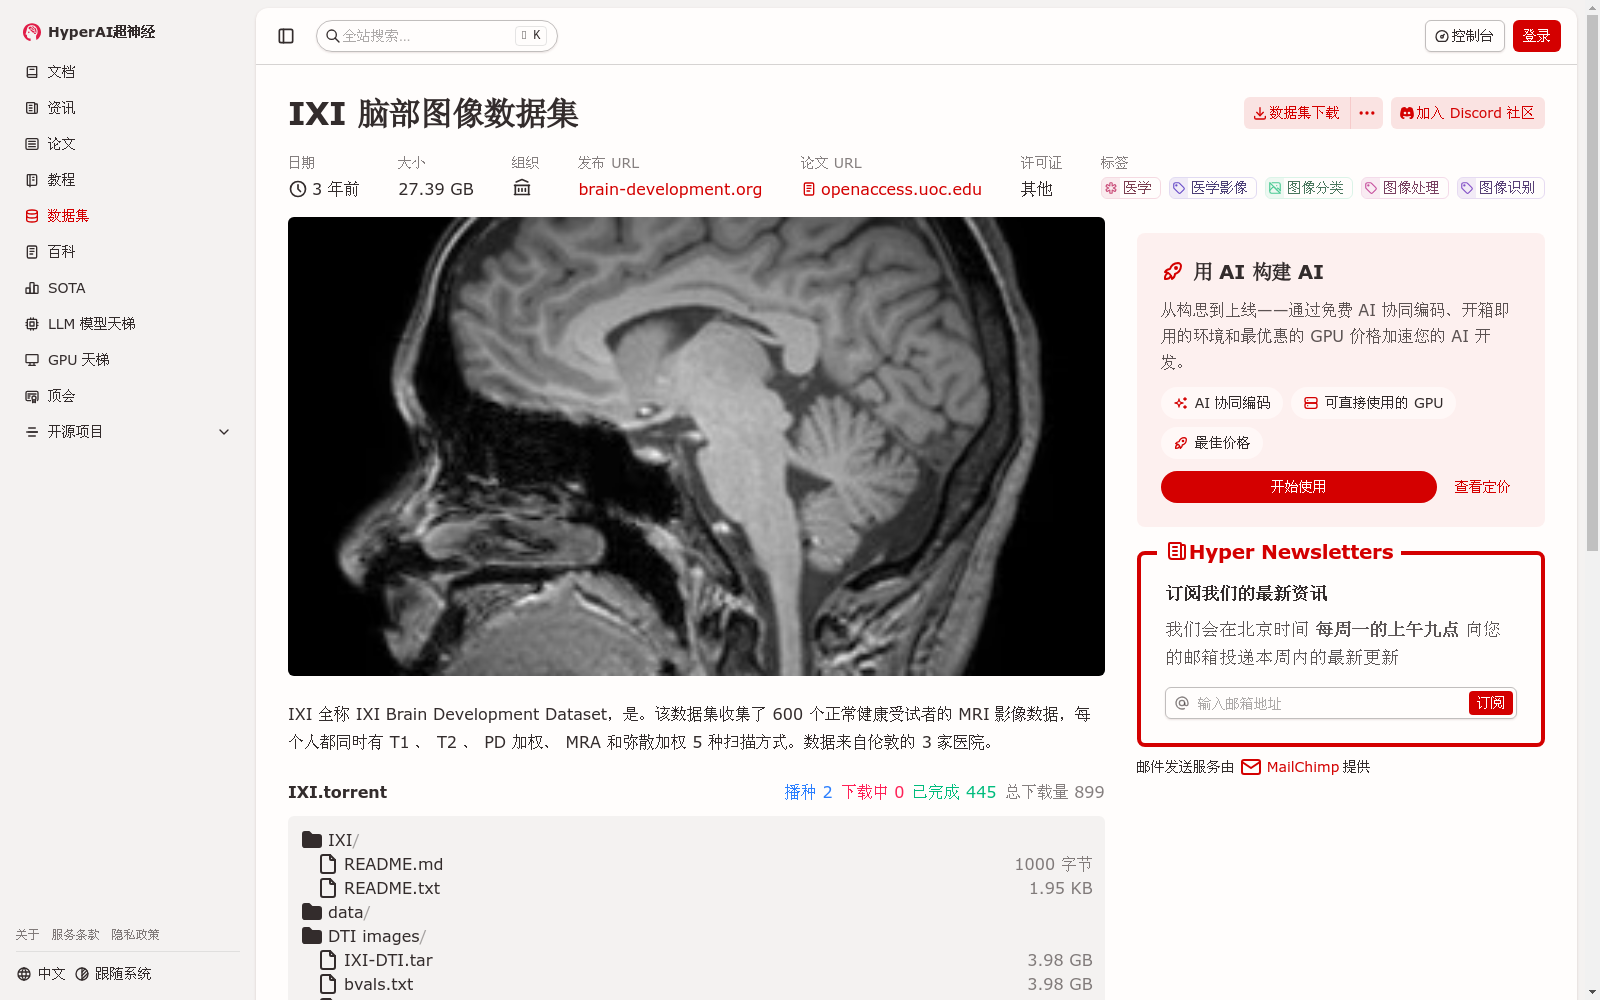This screenshot has height=1000, width=1600.
Task: Open the 跟随系统 theme selector
Action: pos(113,974)
